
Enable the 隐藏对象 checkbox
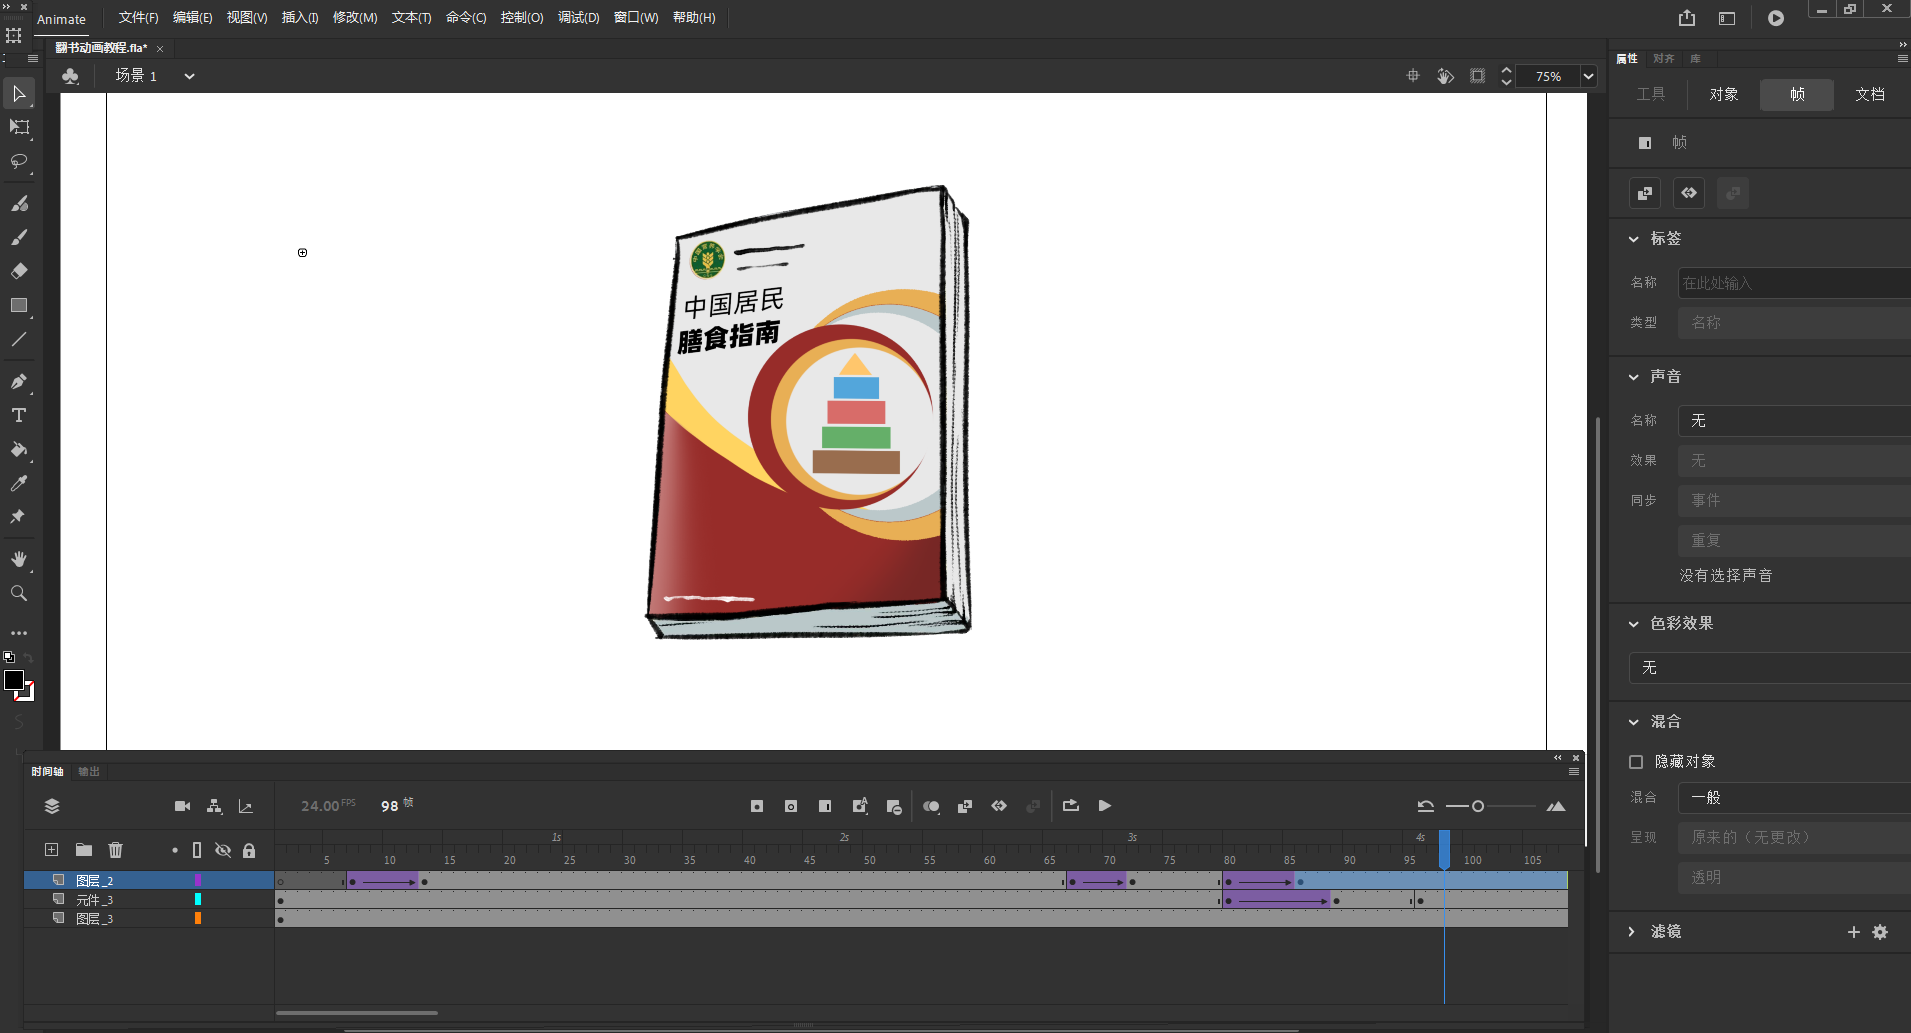pos(1636,762)
